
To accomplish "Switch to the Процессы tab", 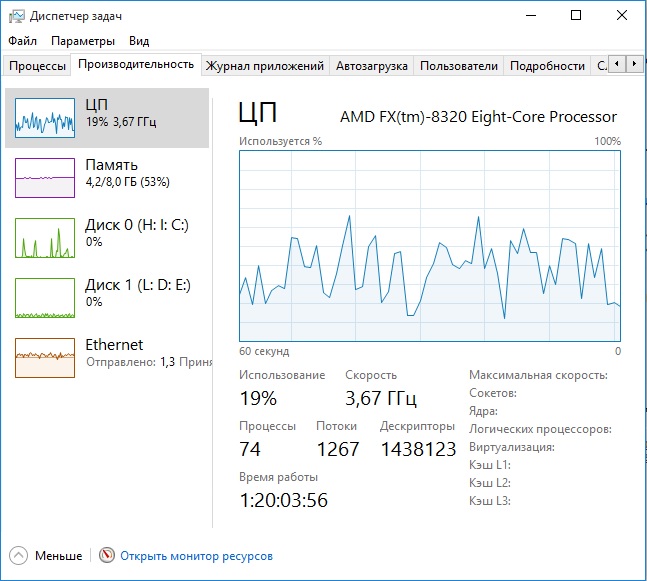I will point(37,66).
